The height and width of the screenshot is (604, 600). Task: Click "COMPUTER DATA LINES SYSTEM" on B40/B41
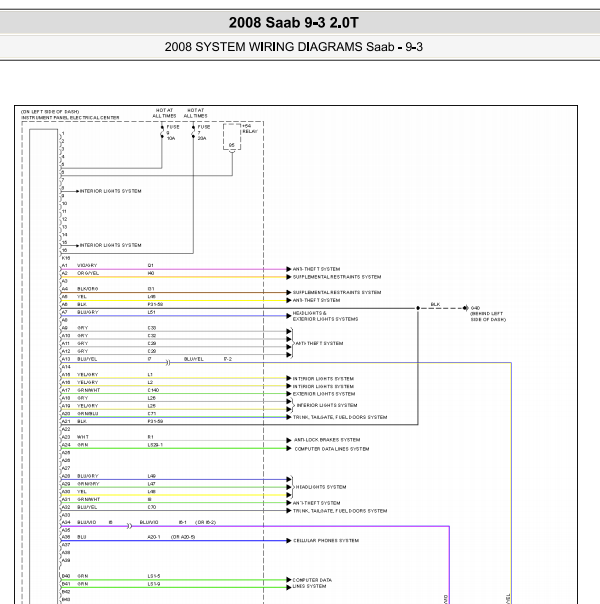tap(312, 583)
